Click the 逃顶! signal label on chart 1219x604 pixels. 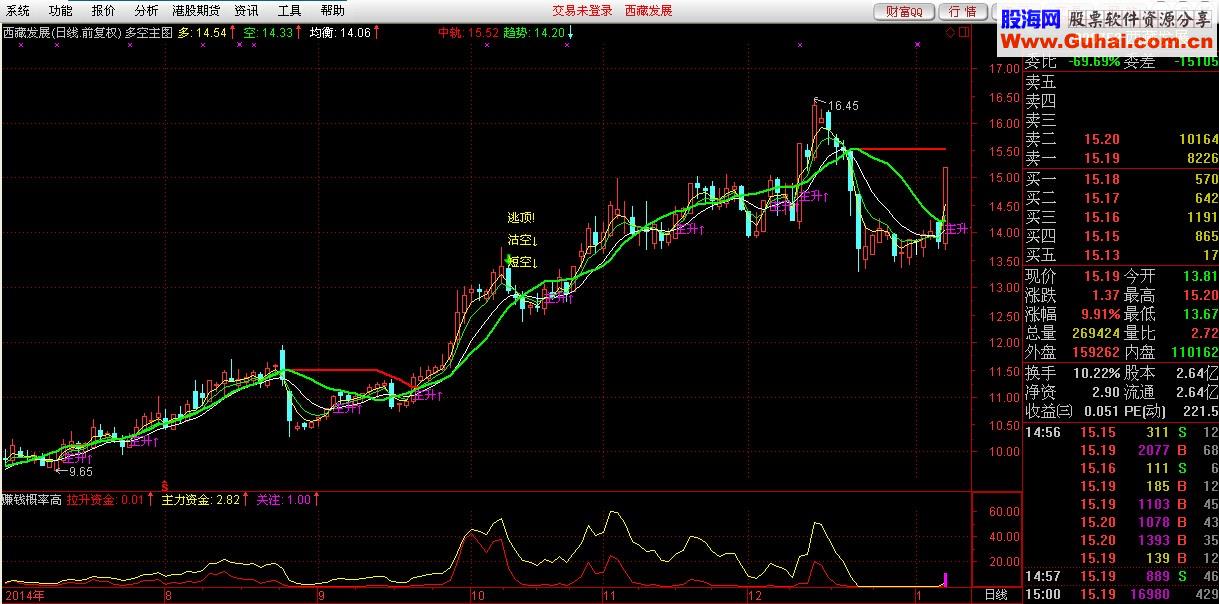[521, 217]
